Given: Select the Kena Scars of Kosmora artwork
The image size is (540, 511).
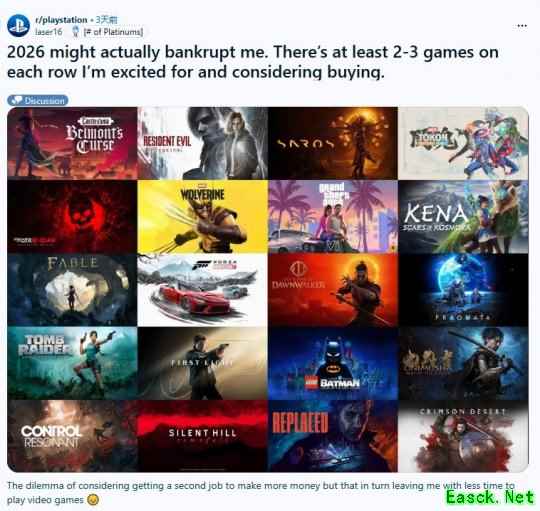Looking at the screenshot, I should point(463,217).
